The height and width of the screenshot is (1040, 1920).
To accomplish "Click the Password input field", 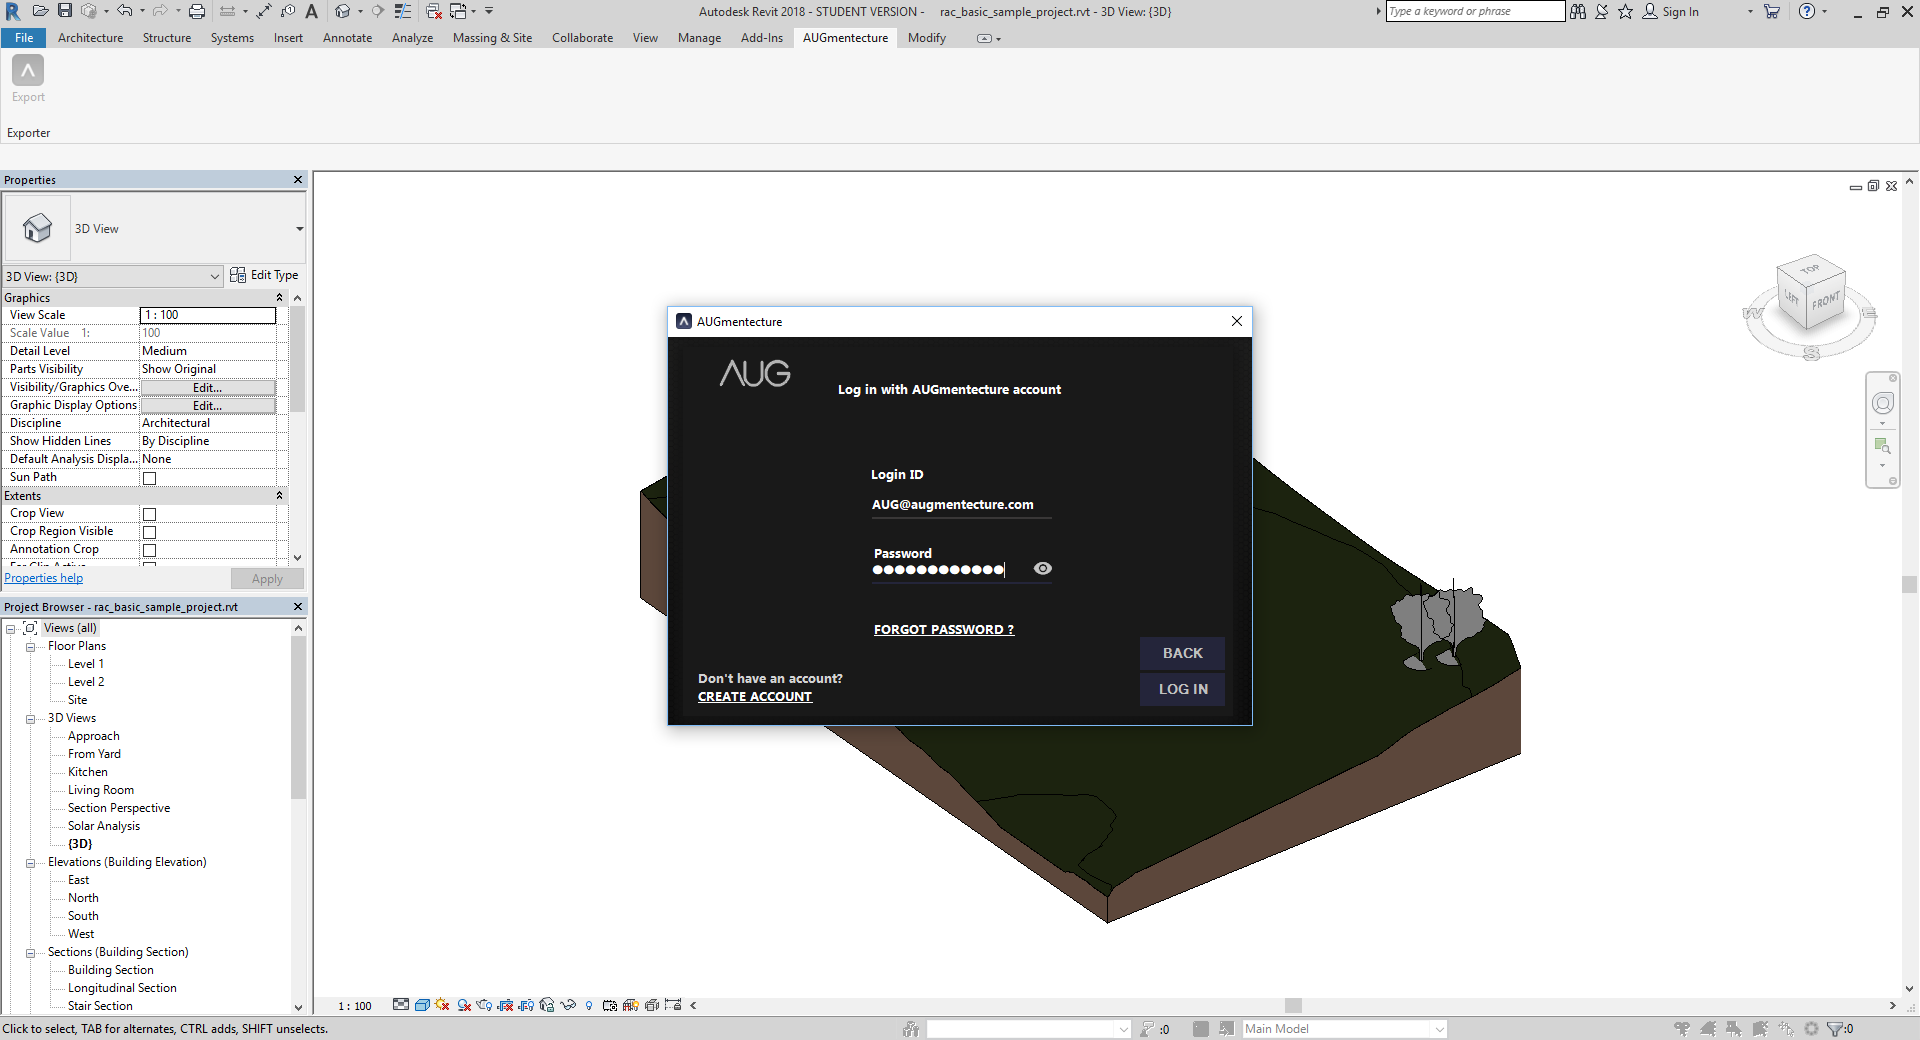I will click(951, 569).
